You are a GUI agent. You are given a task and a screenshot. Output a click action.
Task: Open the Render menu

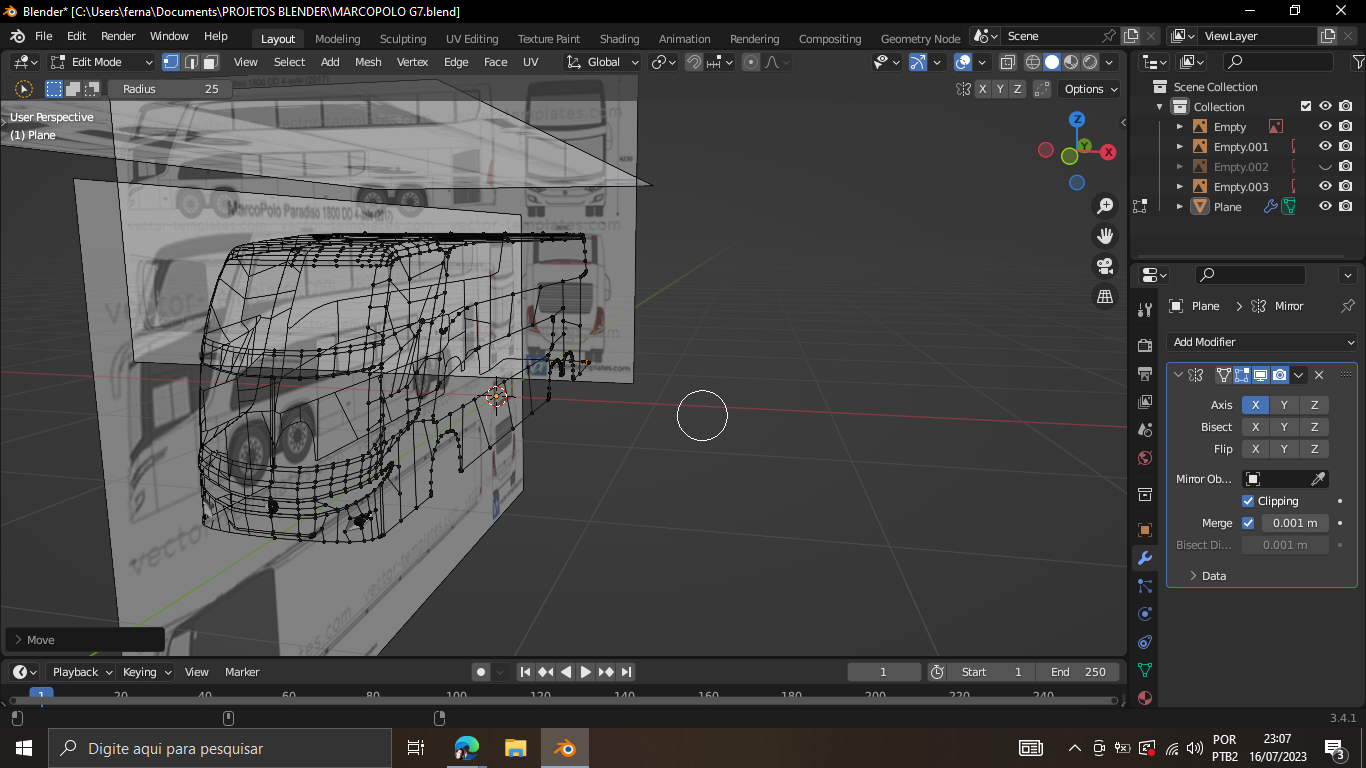click(x=118, y=36)
